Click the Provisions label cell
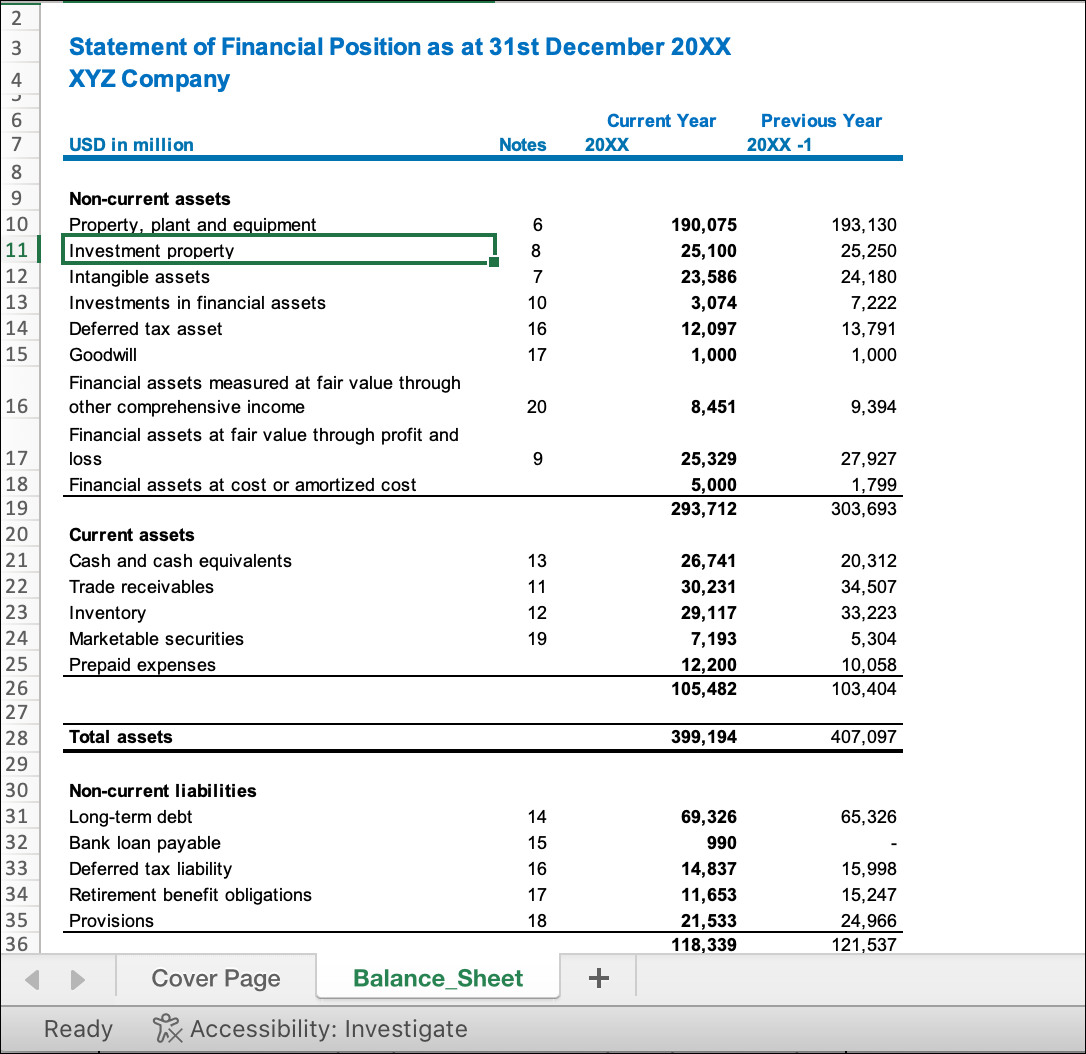Image resolution: width=1086 pixels, height=1054 pixels. pyautogui.click(x=111, y=920)
